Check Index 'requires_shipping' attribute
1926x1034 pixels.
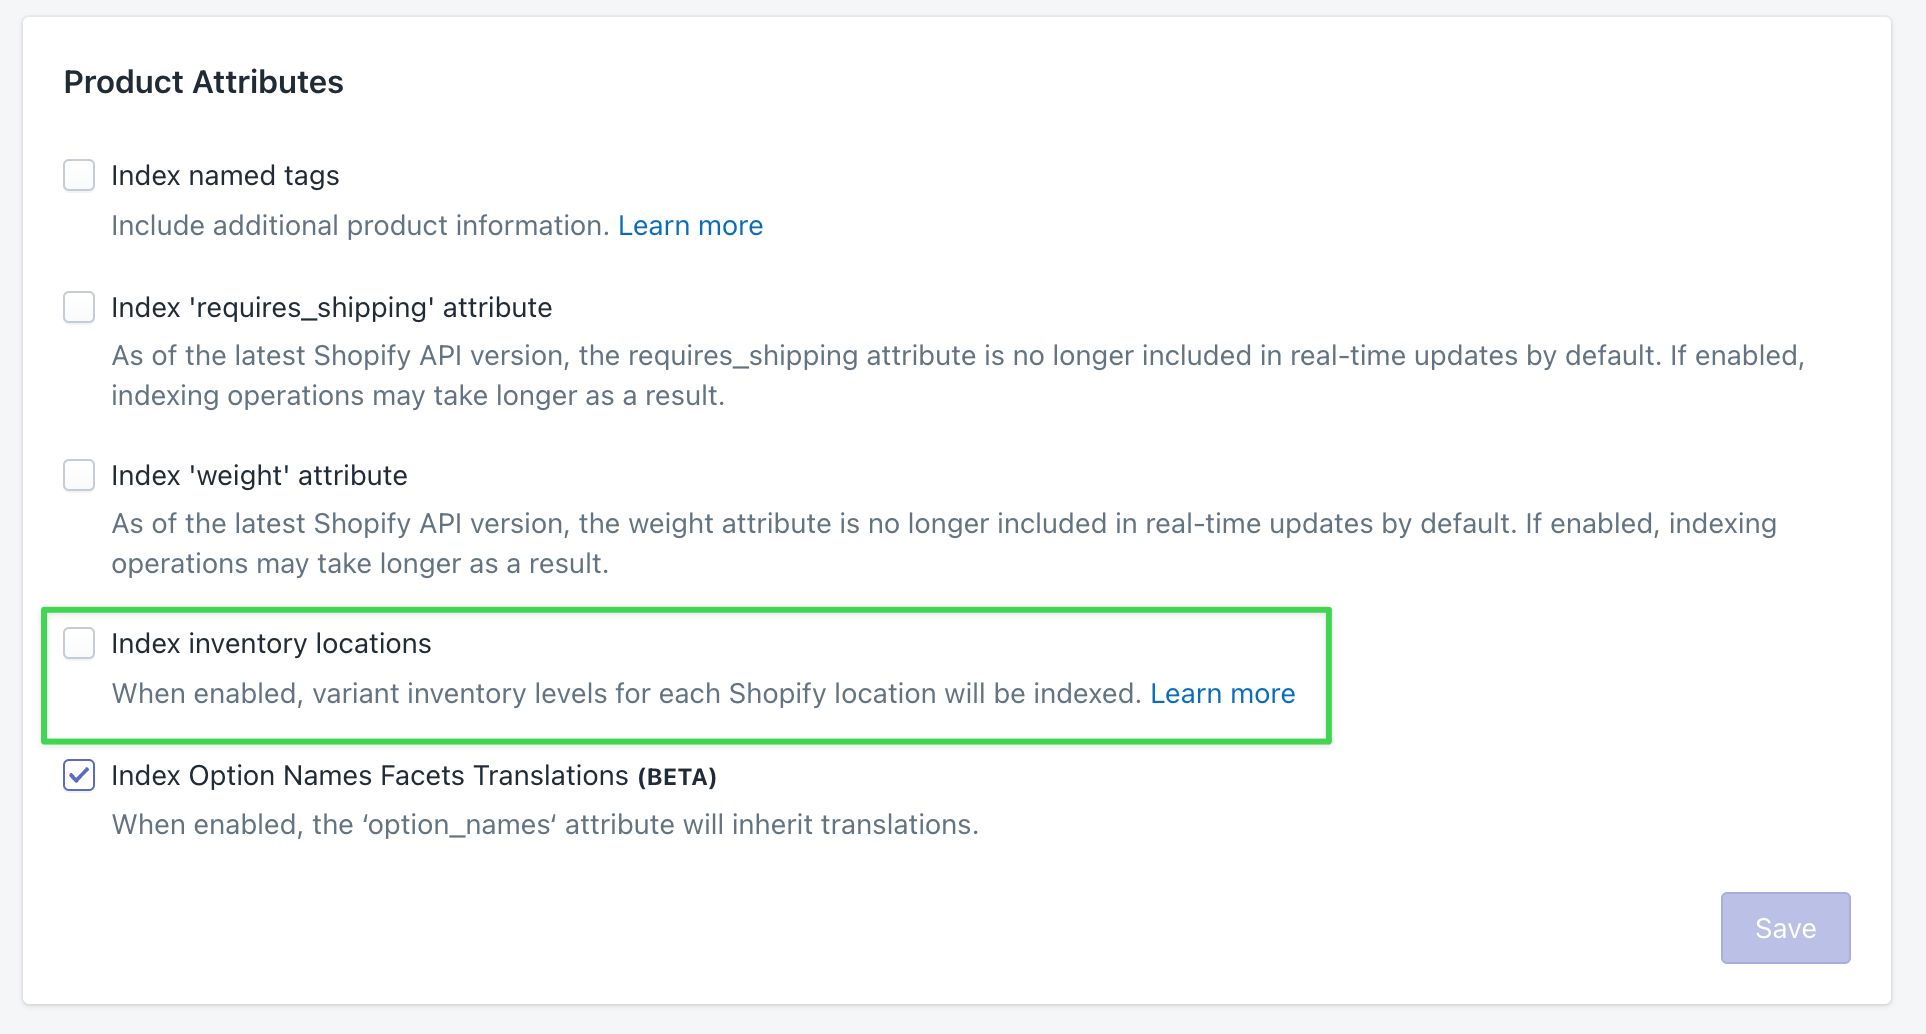click(79, 307)
